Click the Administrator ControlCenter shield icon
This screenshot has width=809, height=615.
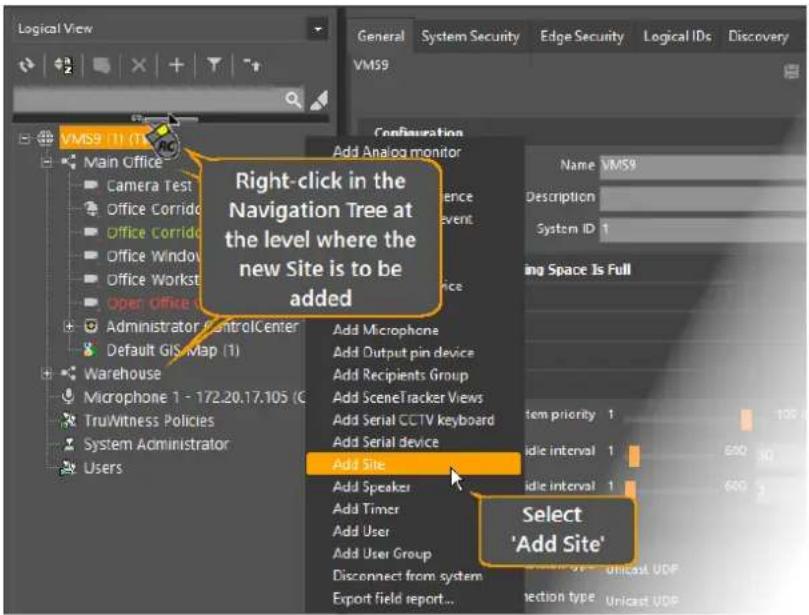tap(91, 326)
